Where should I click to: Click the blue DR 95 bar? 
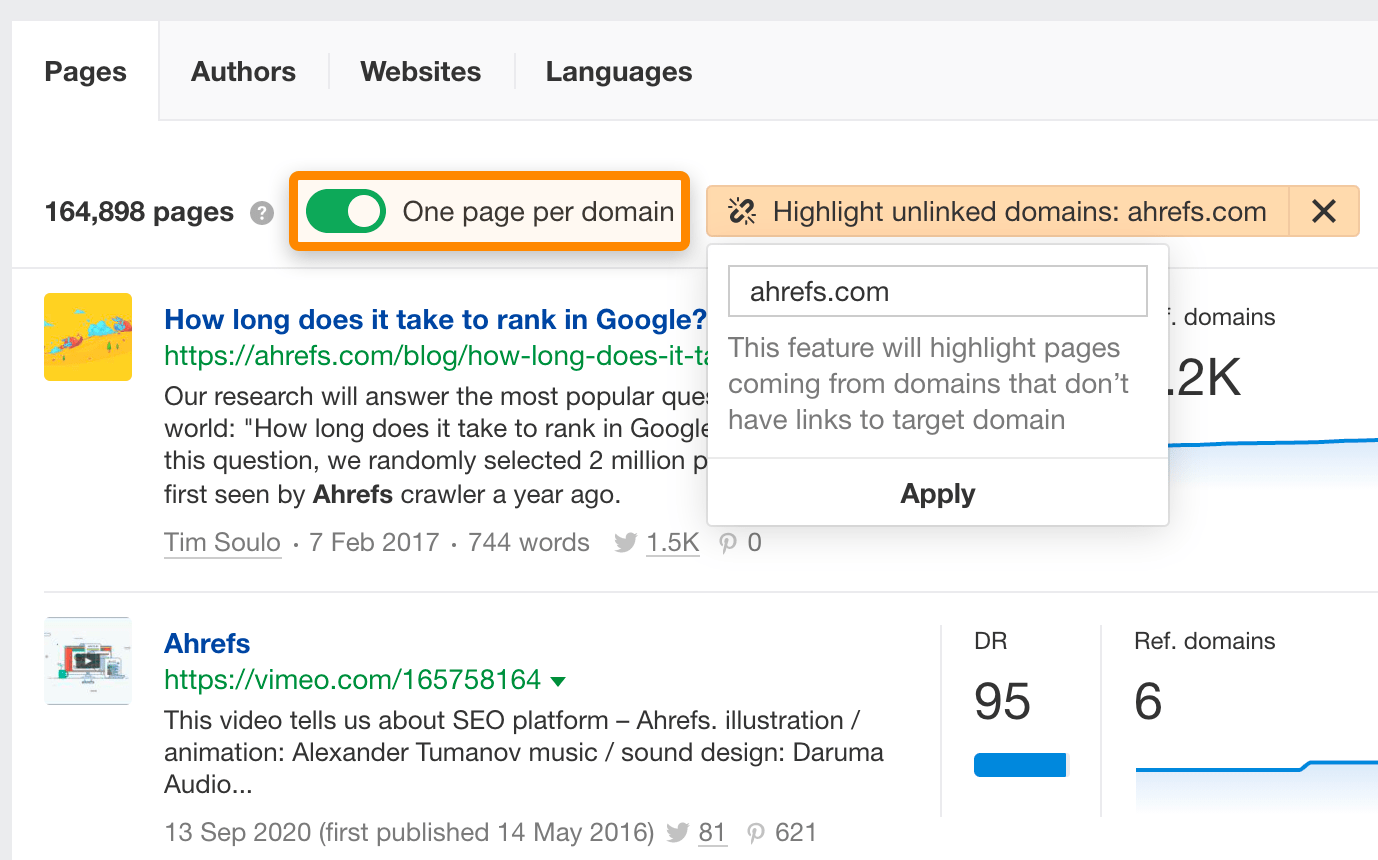[1020, 766]
